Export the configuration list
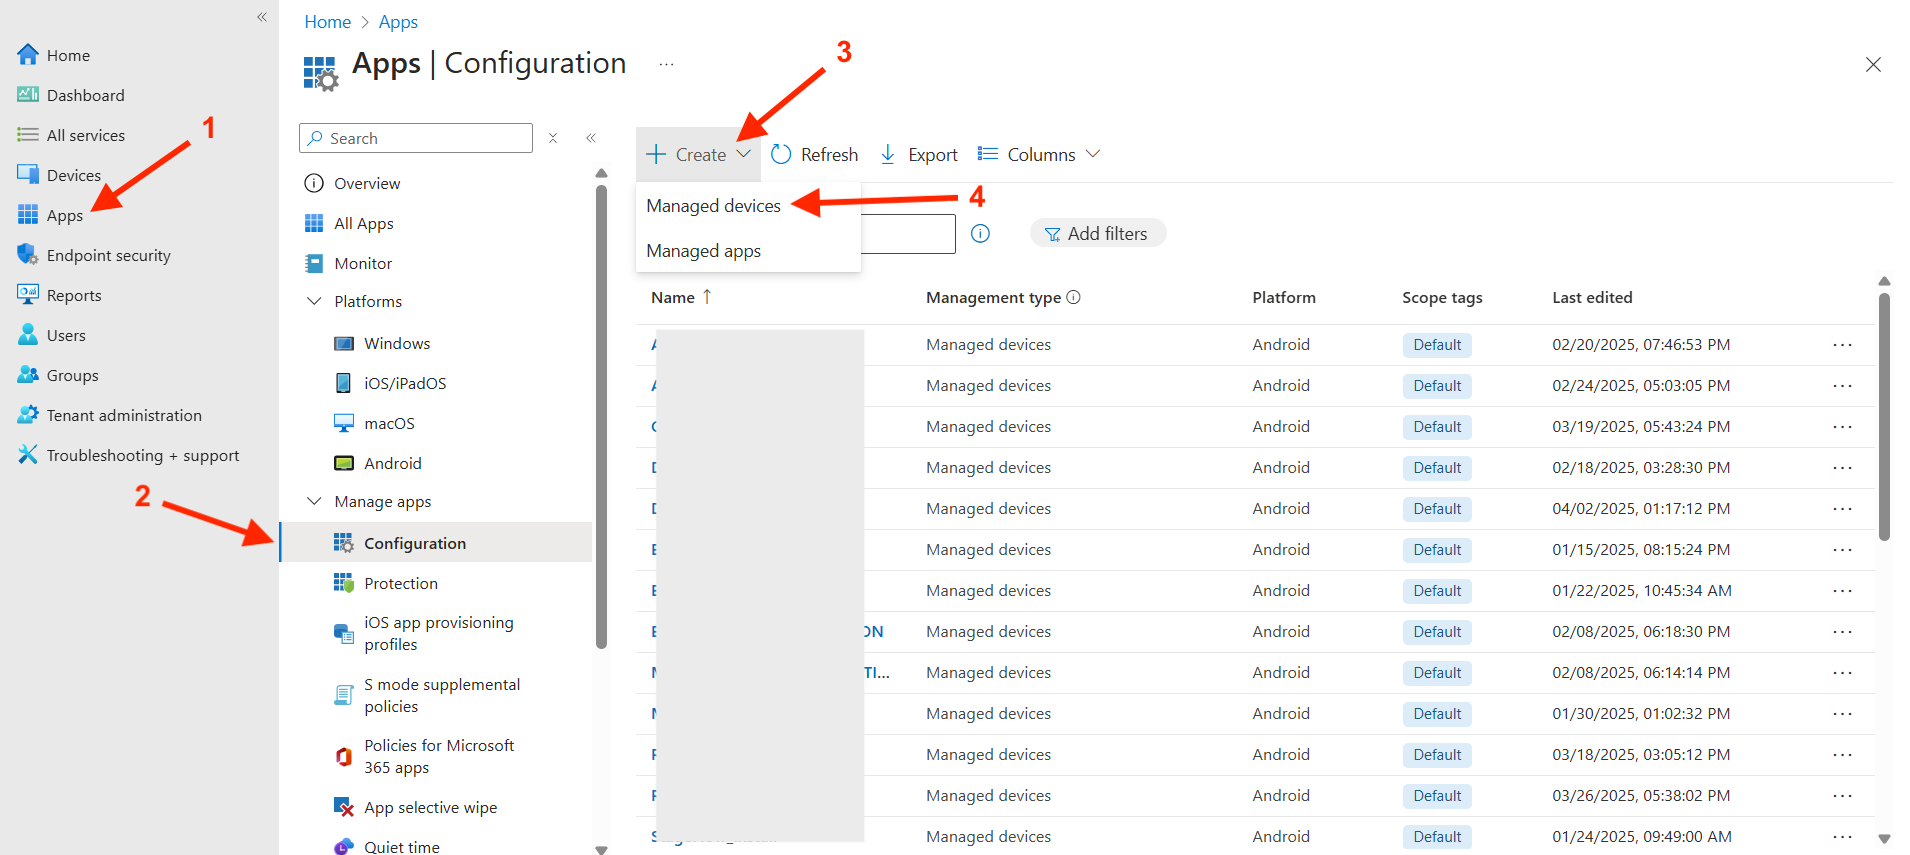Image resolution: width=1910 pixels, height=855 pixels. pyautogui.click(x=919, y=154)
